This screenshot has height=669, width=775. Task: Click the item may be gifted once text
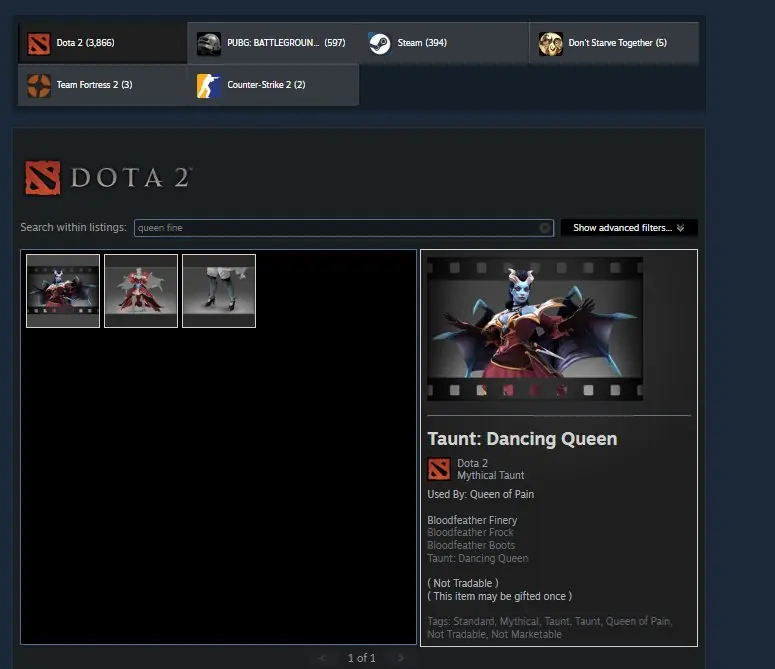[499, 596]
